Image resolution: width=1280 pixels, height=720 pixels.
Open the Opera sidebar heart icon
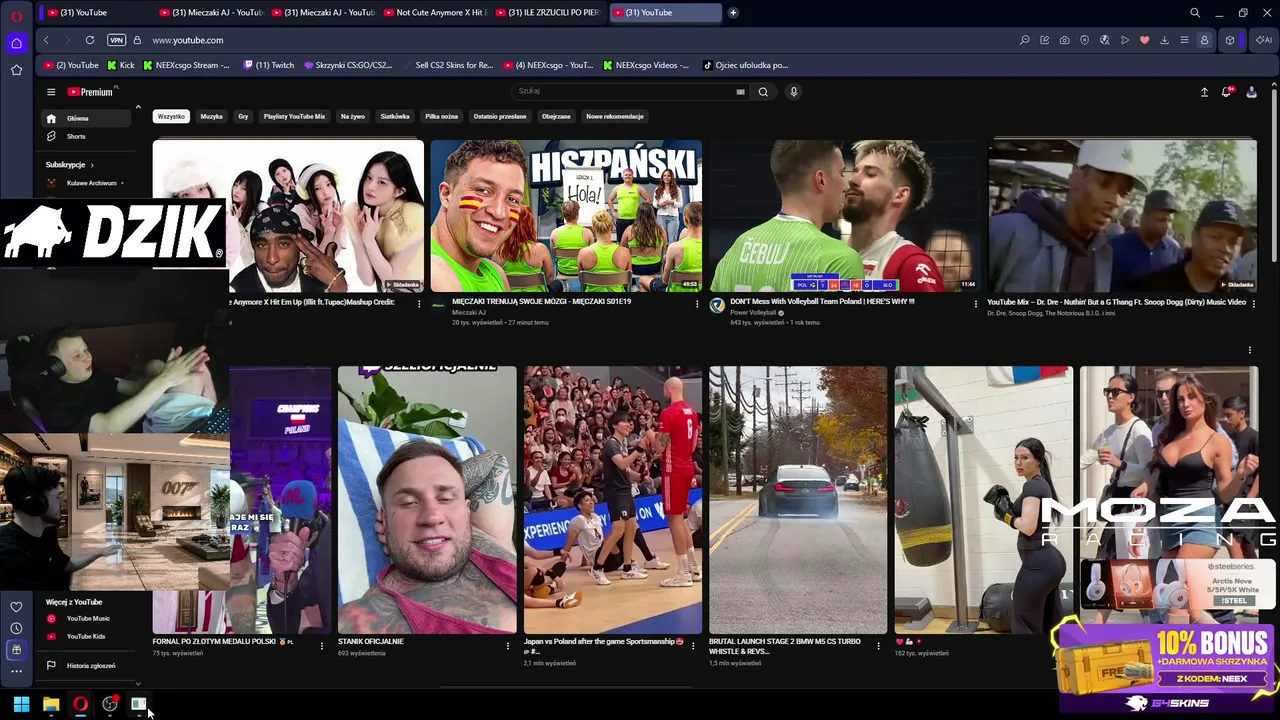pyautogui.click(x=16, y=607)
